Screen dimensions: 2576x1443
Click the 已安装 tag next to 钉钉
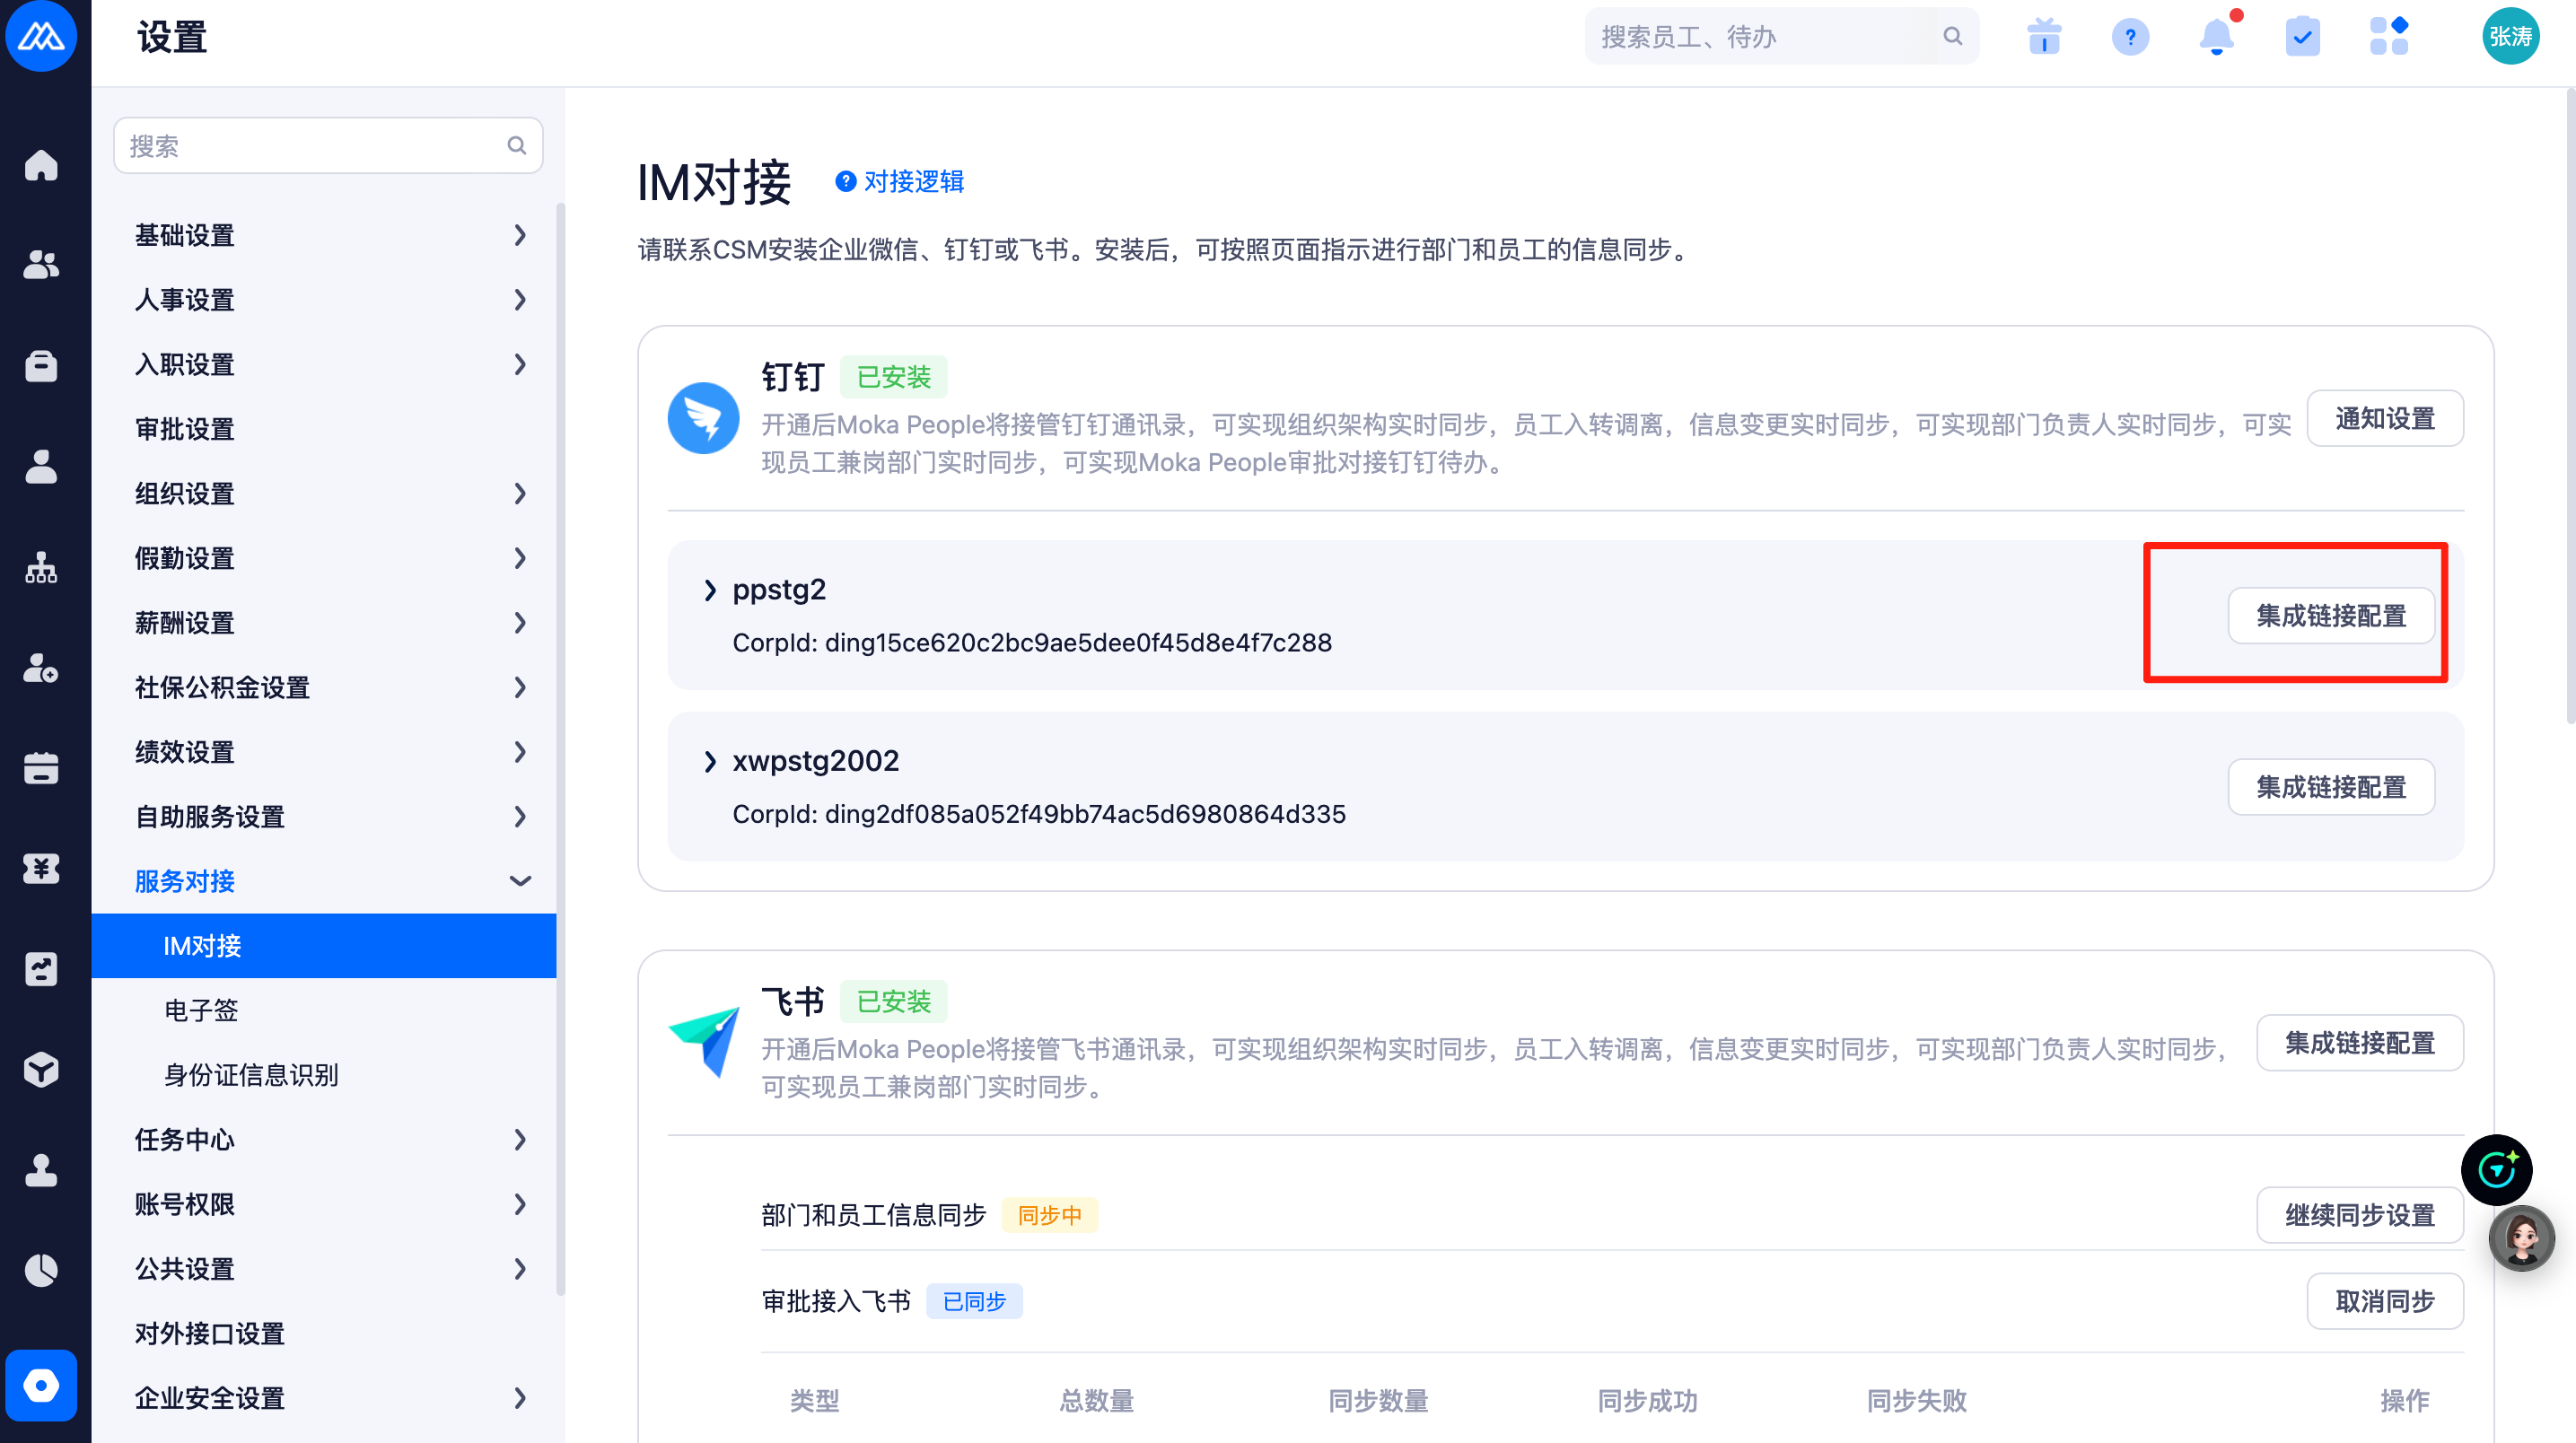(893, 376)
